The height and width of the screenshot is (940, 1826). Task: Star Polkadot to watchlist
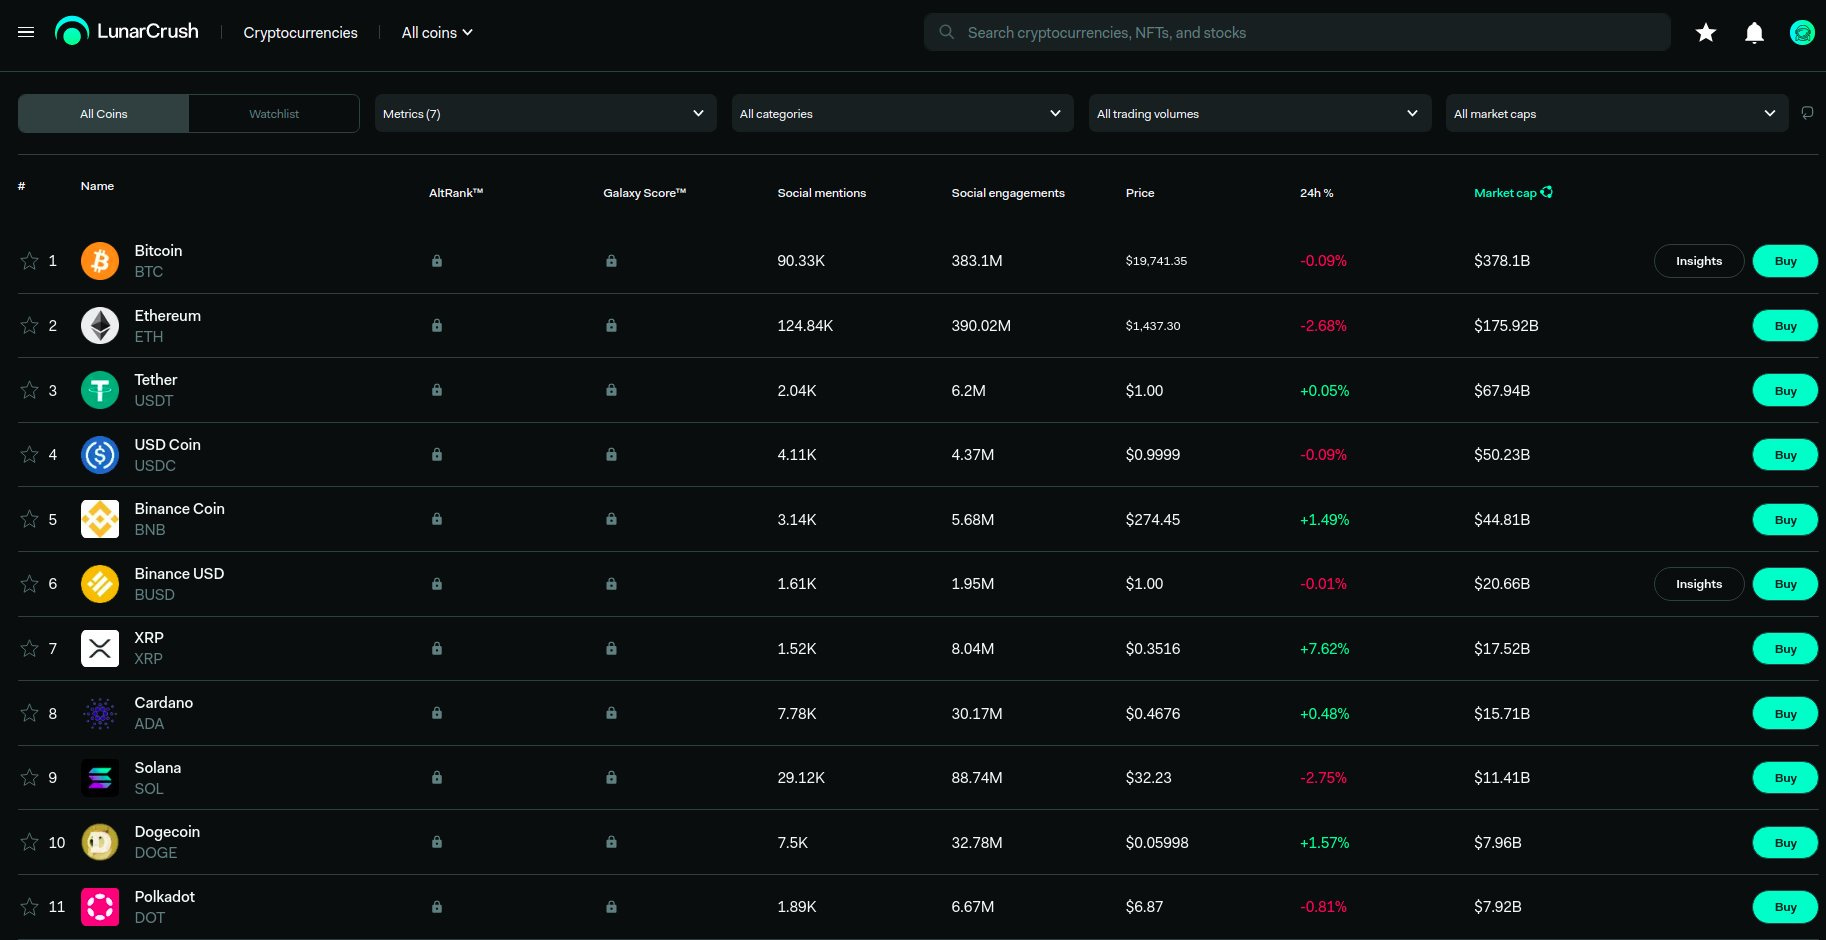(30, 907)
